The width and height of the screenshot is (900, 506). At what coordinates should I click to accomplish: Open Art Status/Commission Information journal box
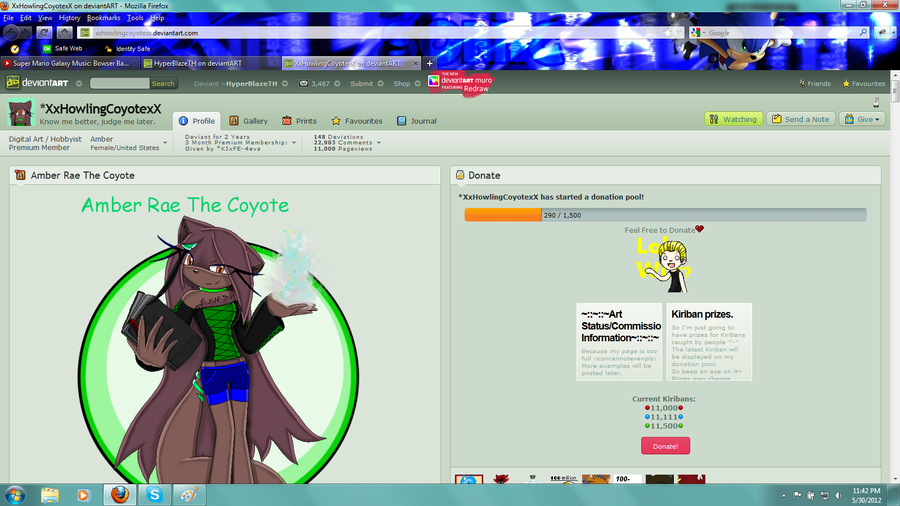click(x=619, y=342)
